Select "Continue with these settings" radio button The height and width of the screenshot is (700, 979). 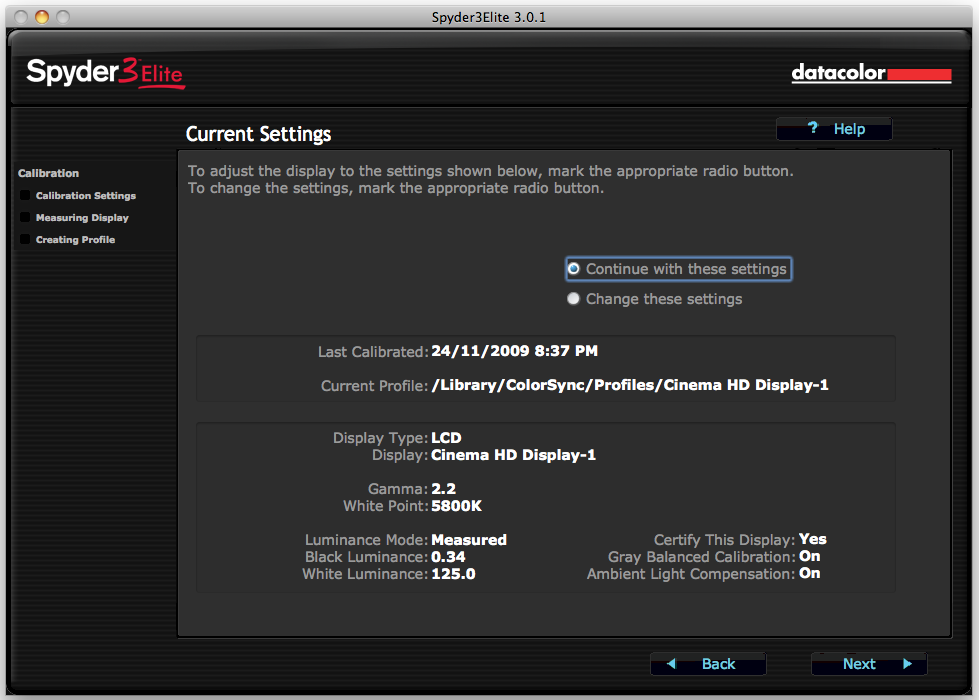pyautogui.click(x=574, y=269)
